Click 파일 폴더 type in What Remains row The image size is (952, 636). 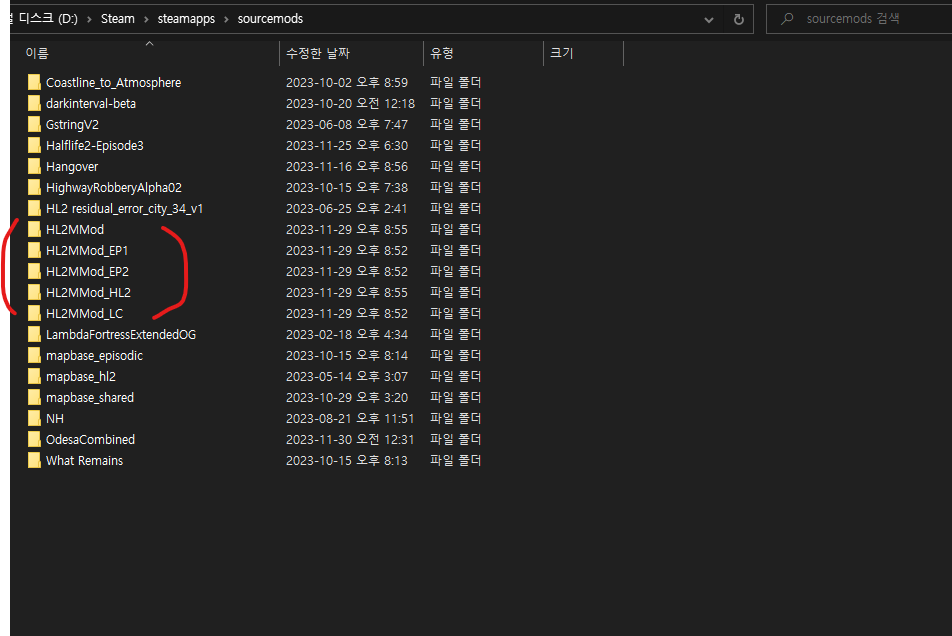[455, 461]
